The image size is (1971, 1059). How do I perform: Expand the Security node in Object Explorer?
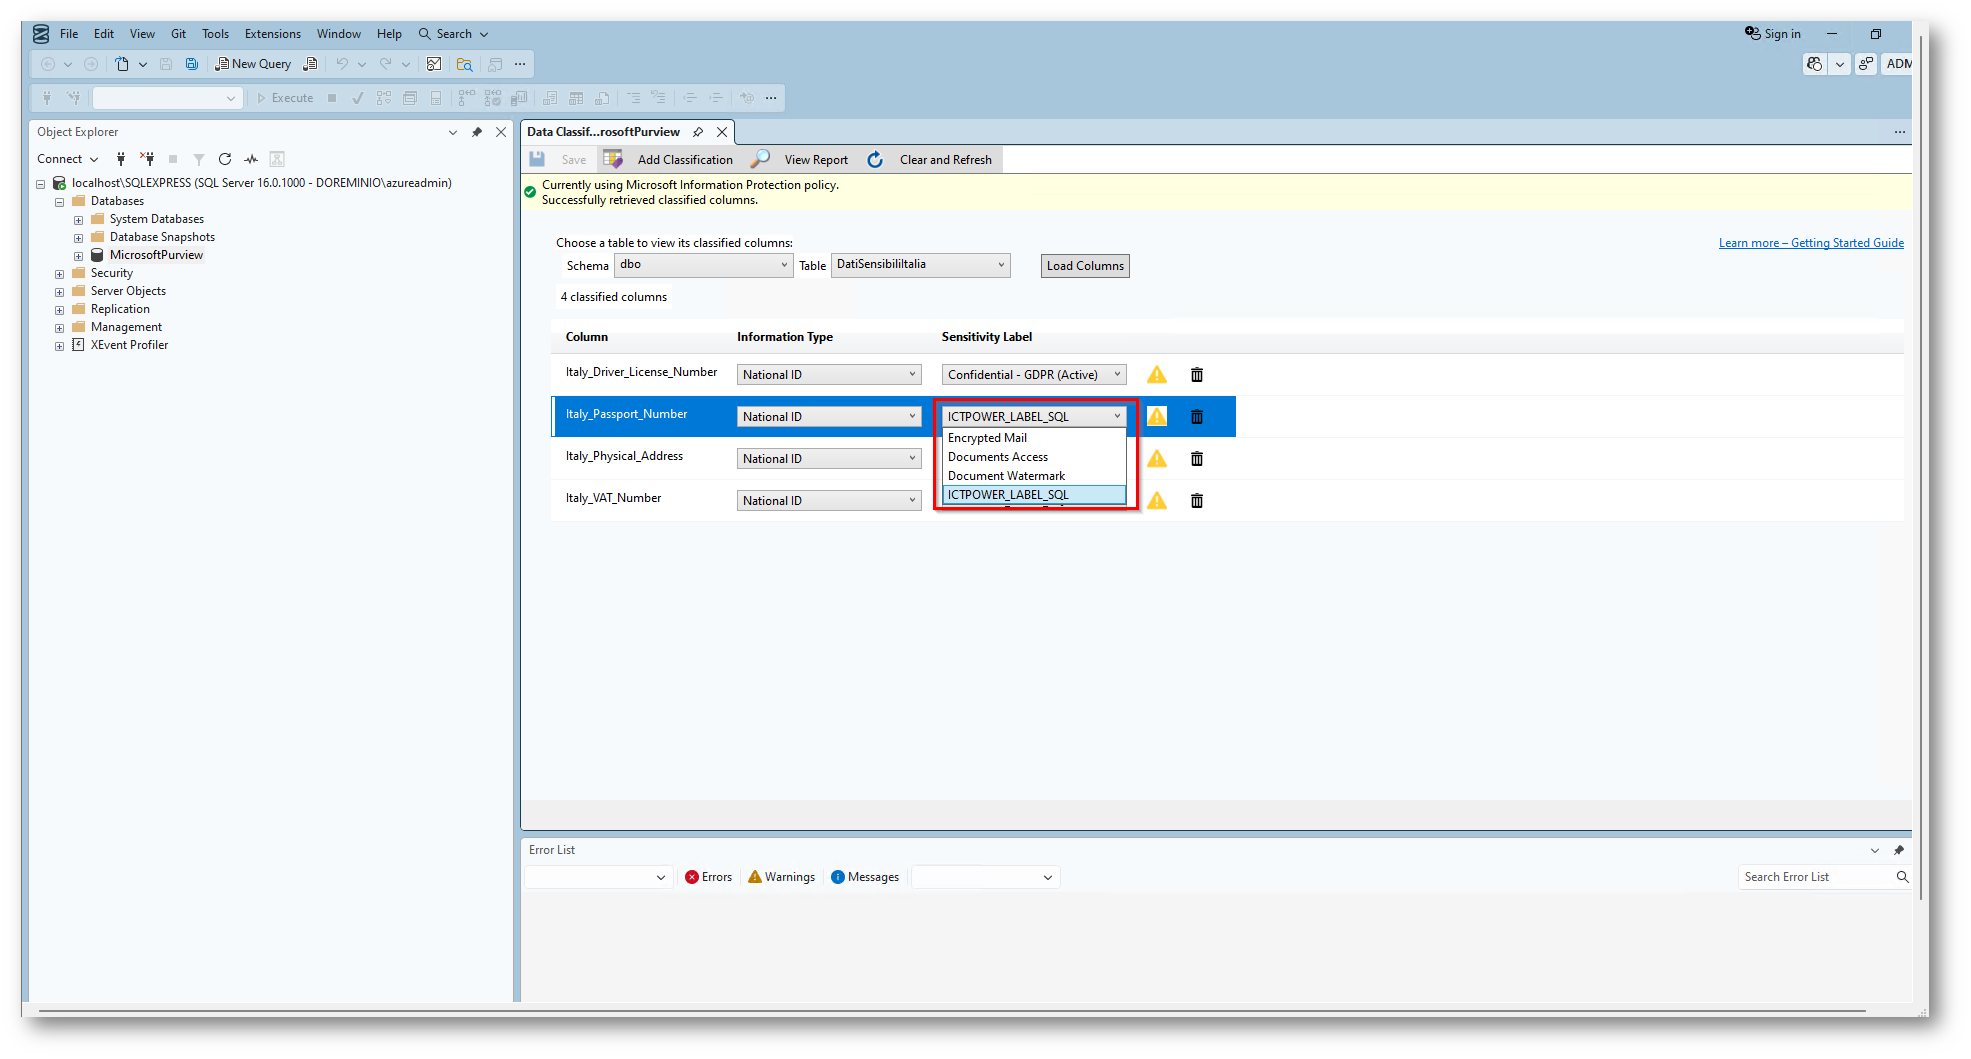tap(60, 274)
